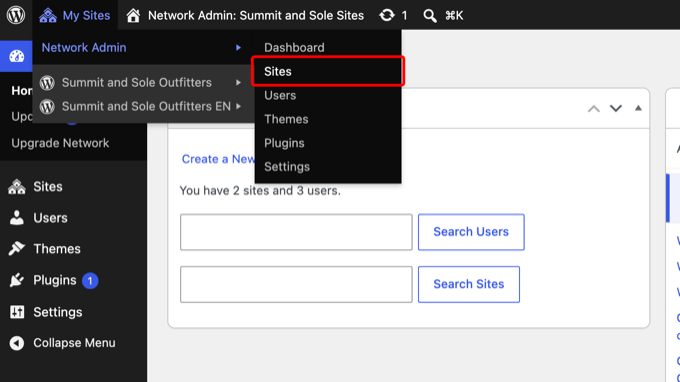Choose Dashboard in the submenu
The width and height of the screenshot is (680, 382).
point(294,47)
